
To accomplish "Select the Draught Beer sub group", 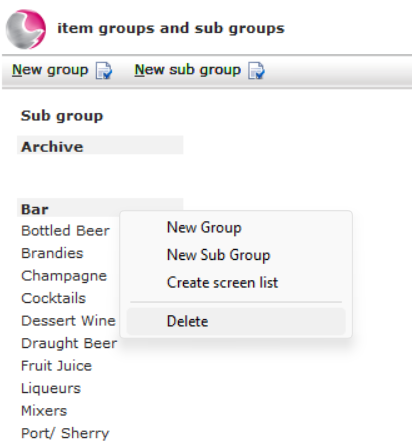I will coord(69,344).
